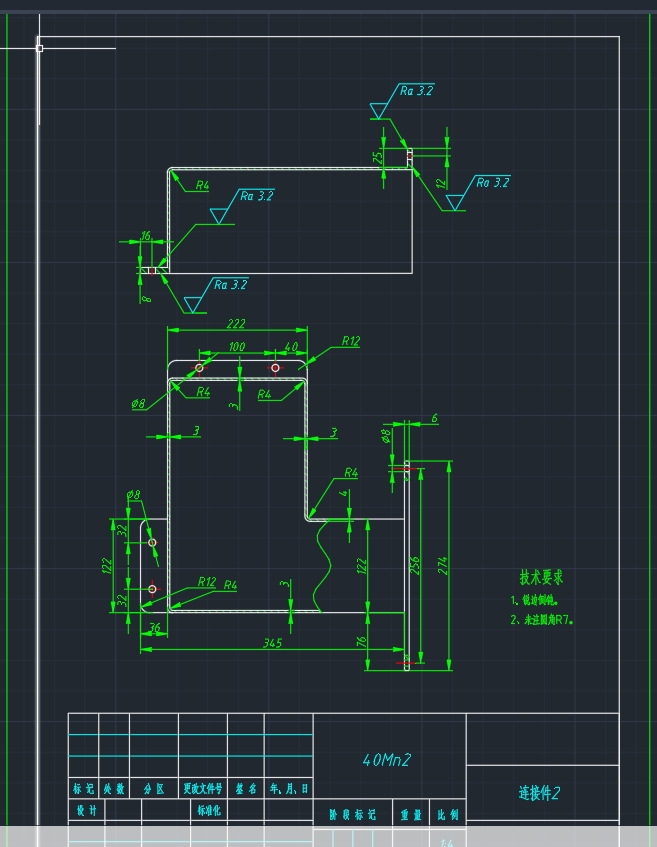
Task: Click the crosshair cursor pickbox
Action: [39, 48]
